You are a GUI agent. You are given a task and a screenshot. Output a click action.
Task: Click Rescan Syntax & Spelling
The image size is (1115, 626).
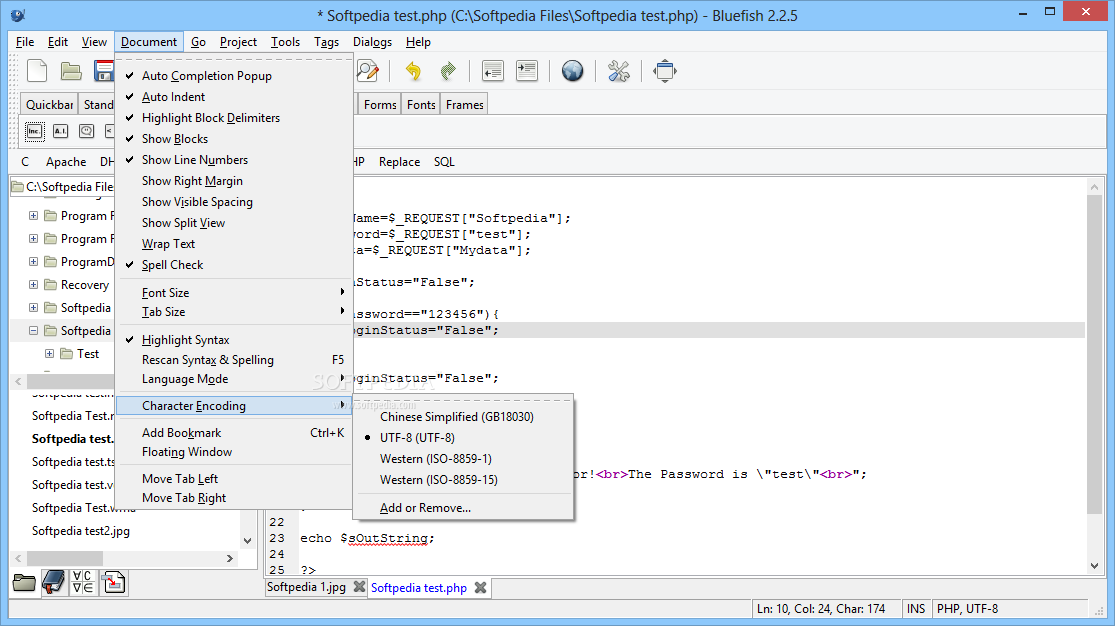pyautogui.click(x=234, y=360)
